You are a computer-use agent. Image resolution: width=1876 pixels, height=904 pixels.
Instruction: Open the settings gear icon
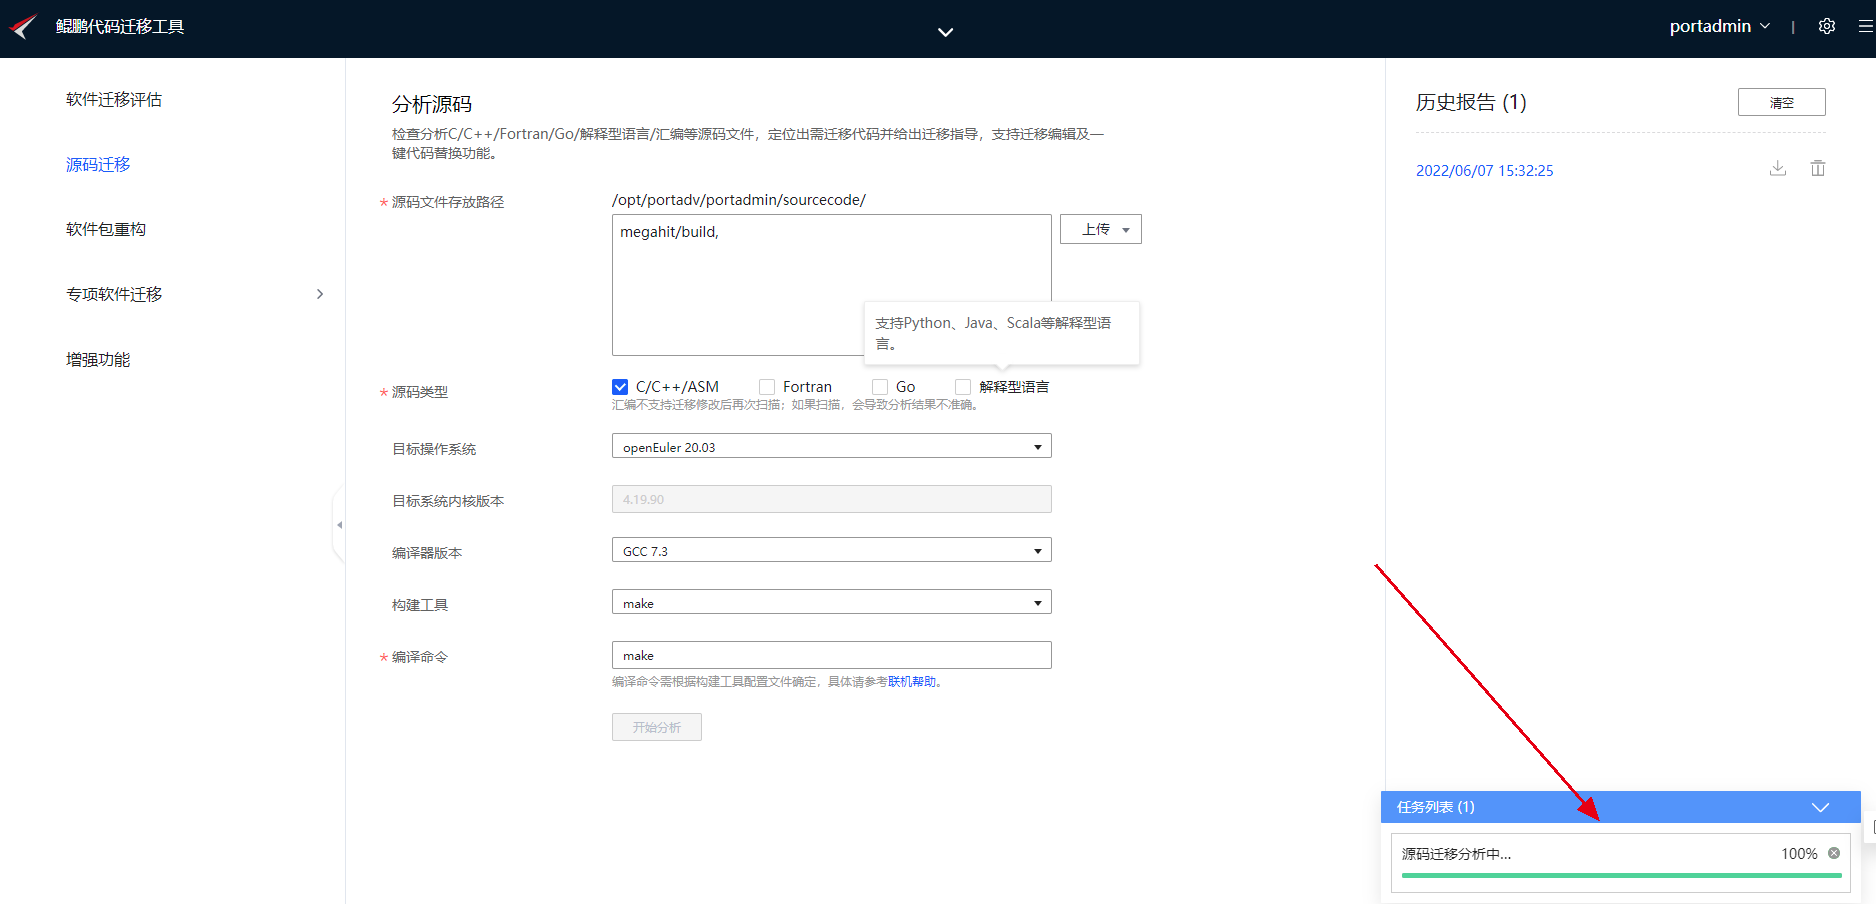[x=1827, y=27]
